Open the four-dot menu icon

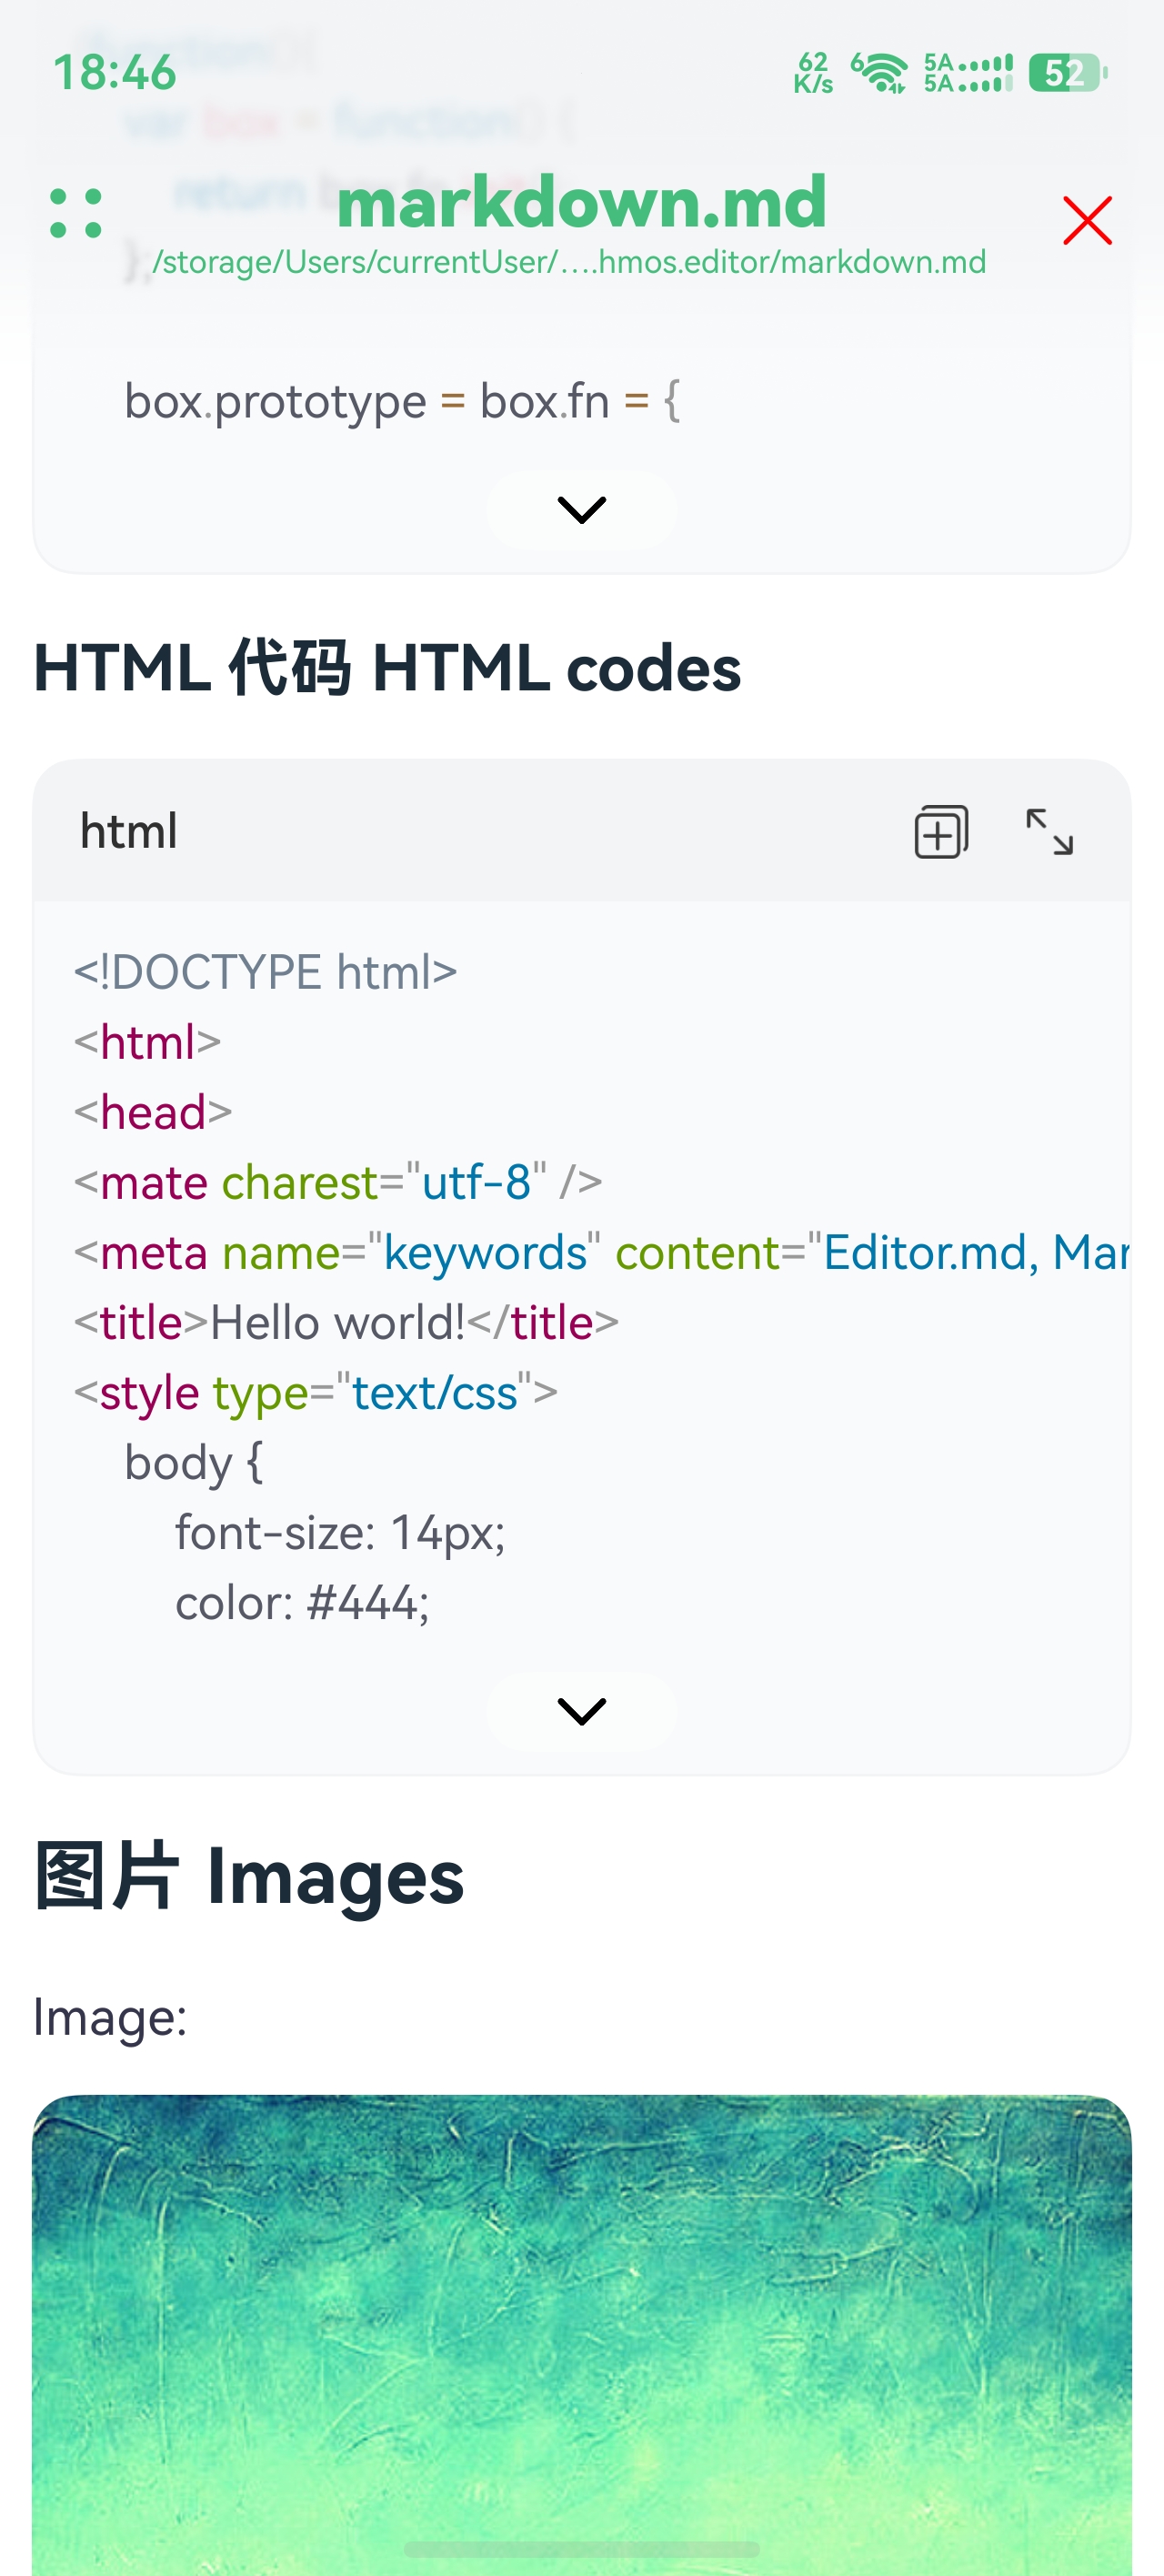coord(76,213)
